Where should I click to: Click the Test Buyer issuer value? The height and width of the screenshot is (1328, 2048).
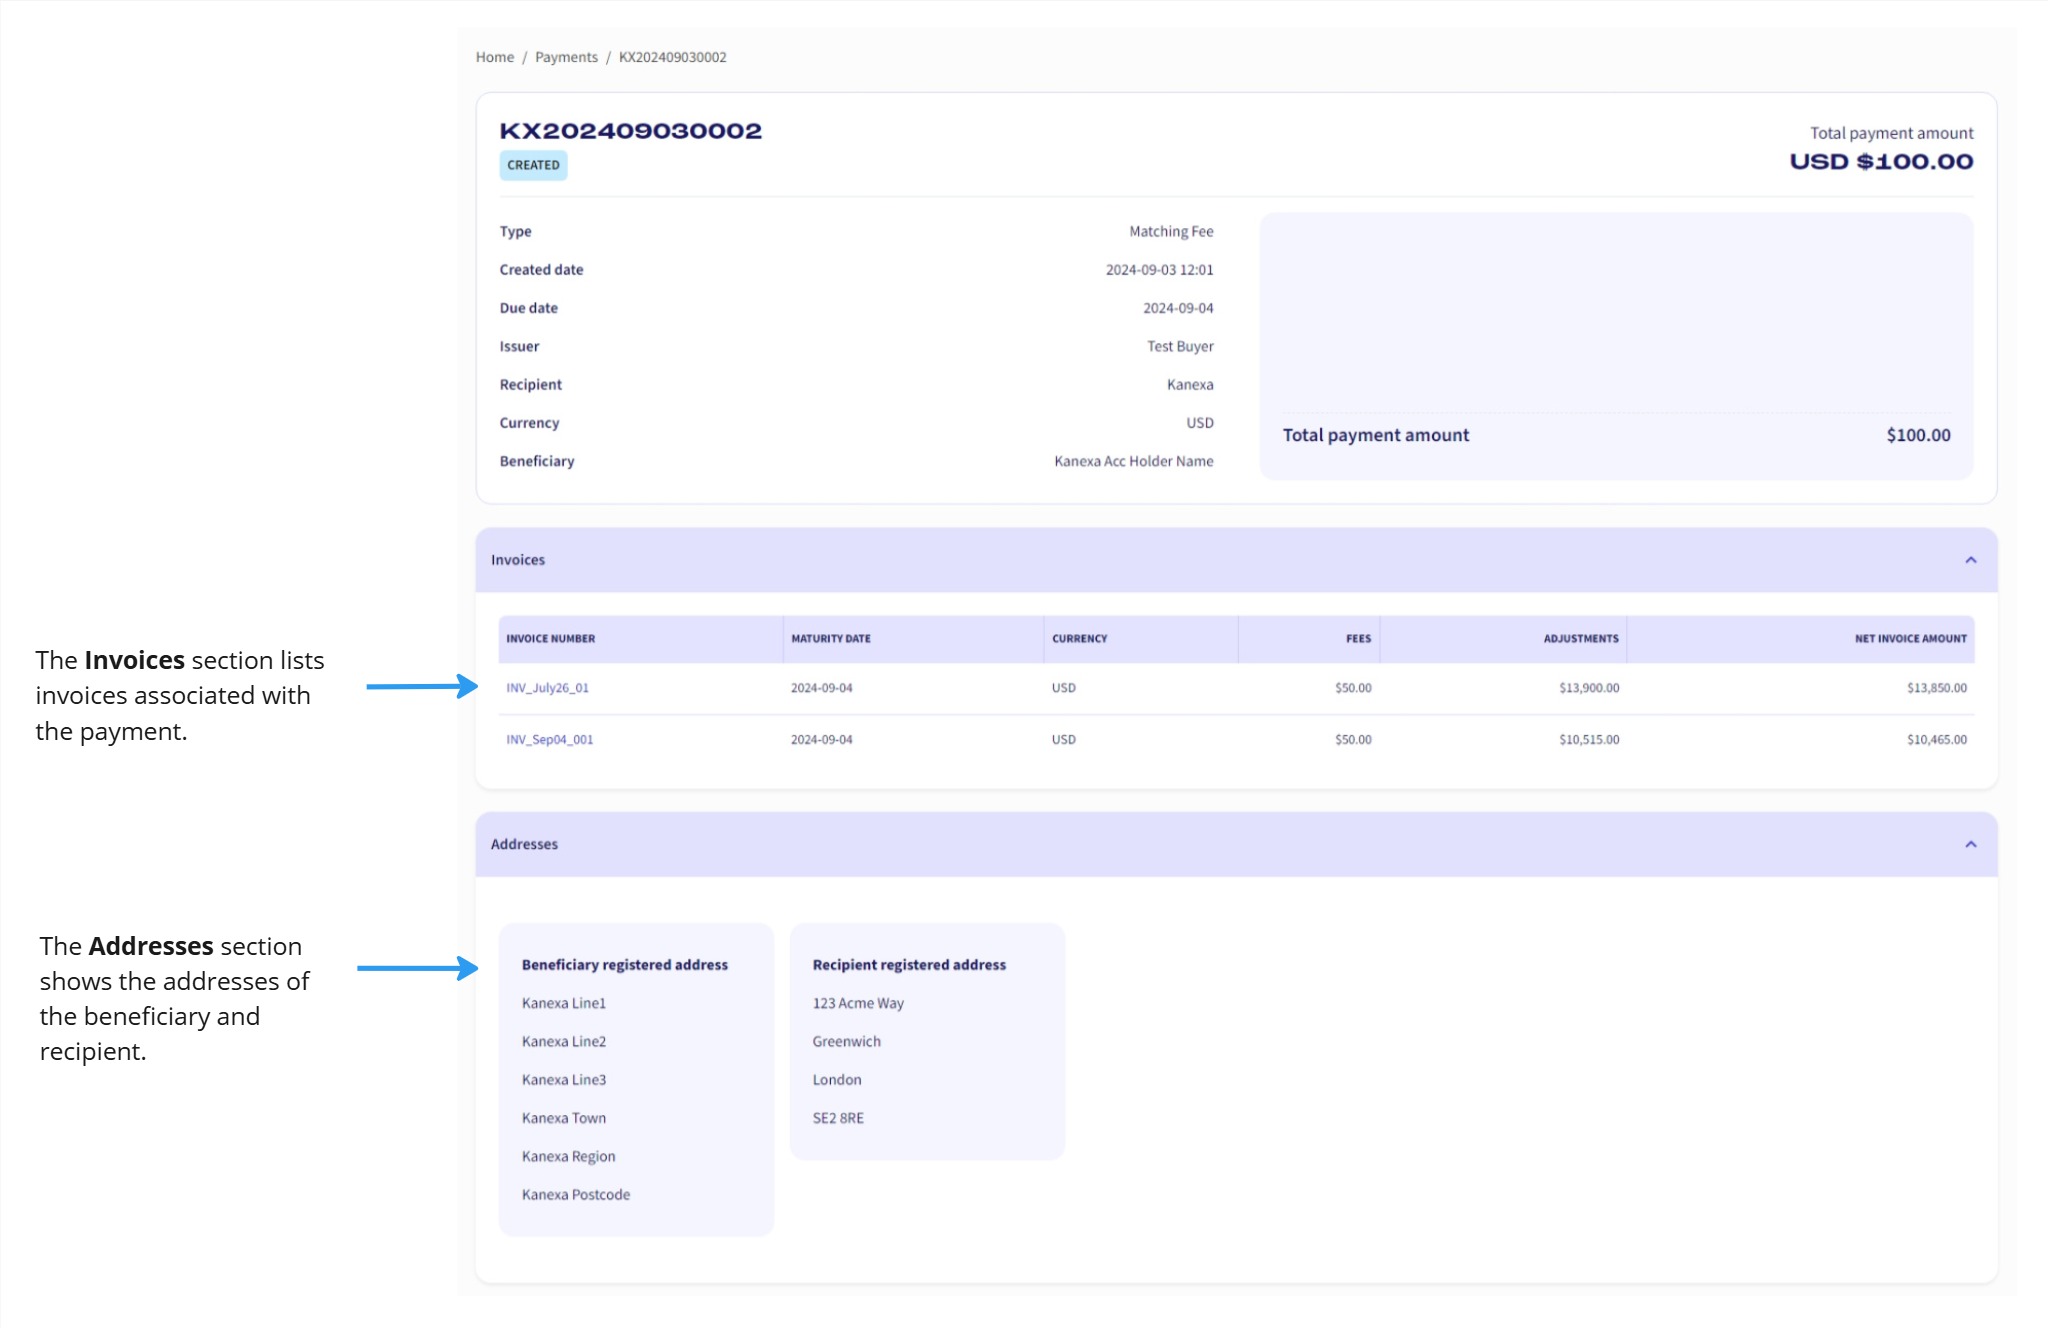(x=1180, y=346)
